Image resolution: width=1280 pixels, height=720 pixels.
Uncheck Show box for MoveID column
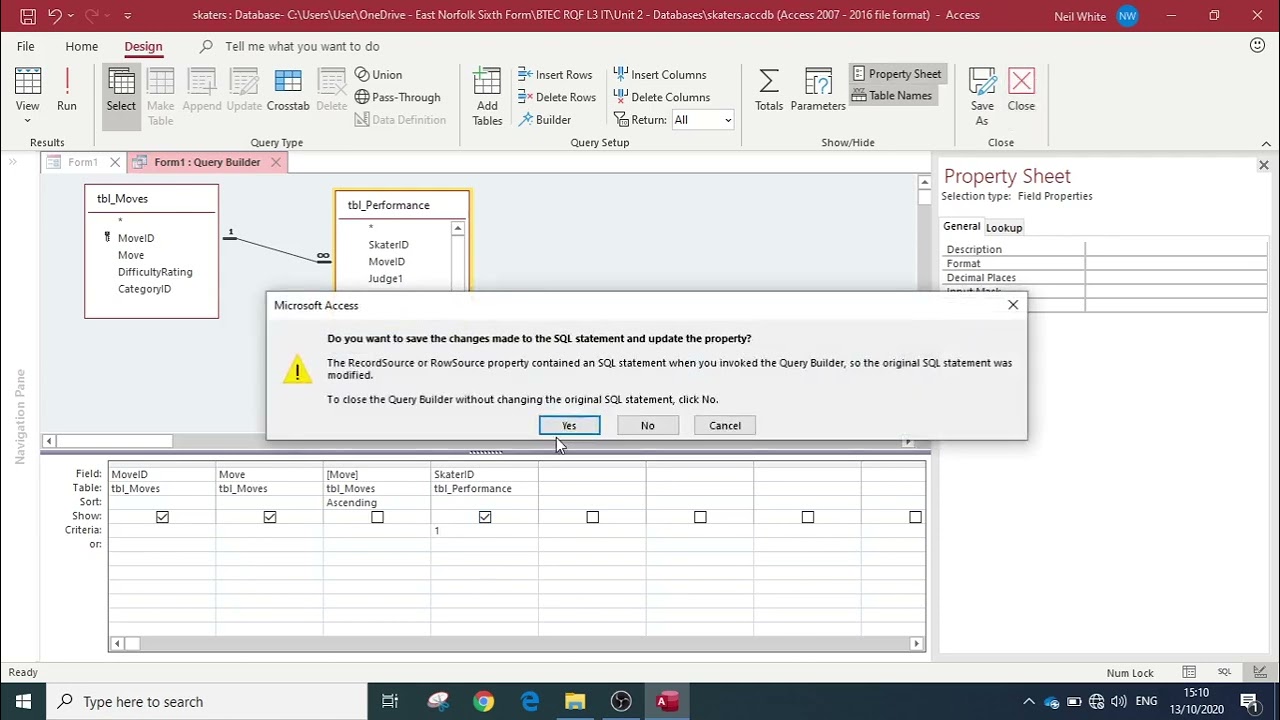tap(162, 517)
